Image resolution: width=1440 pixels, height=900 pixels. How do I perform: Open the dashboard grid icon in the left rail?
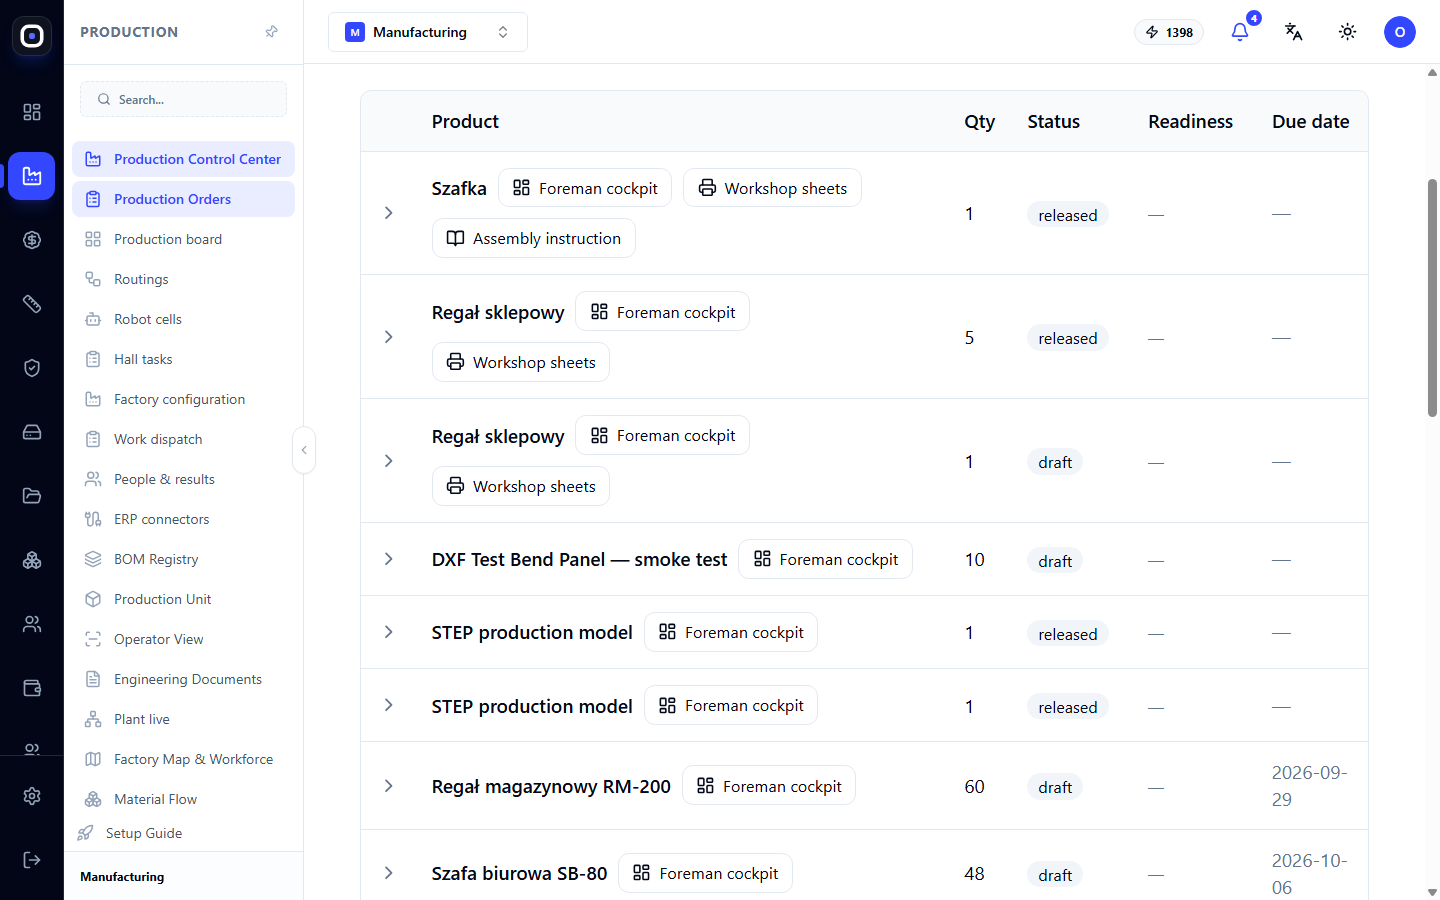[x=32, y=112]
